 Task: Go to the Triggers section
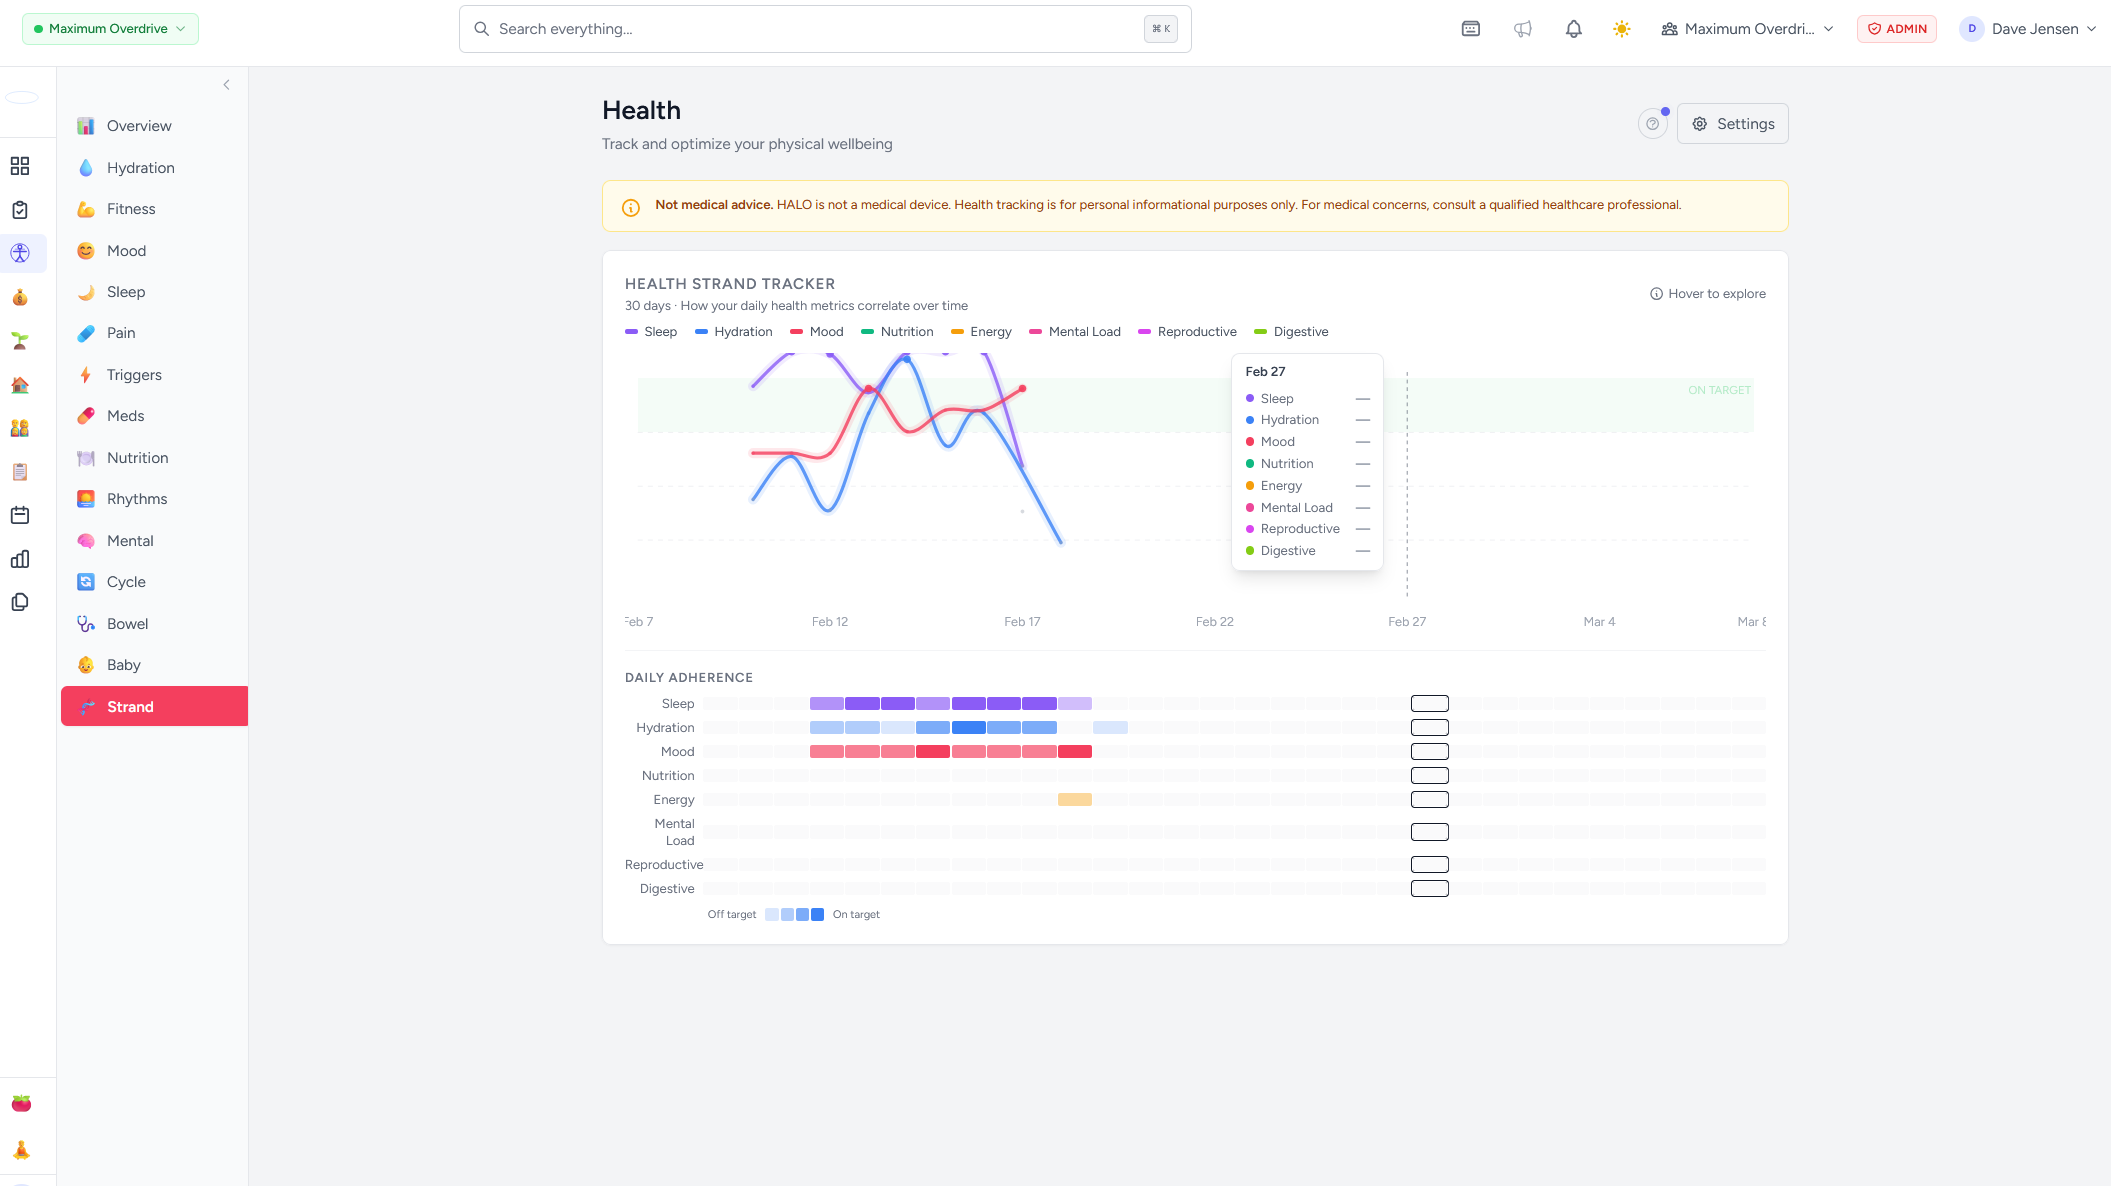[x=134, y=375]
